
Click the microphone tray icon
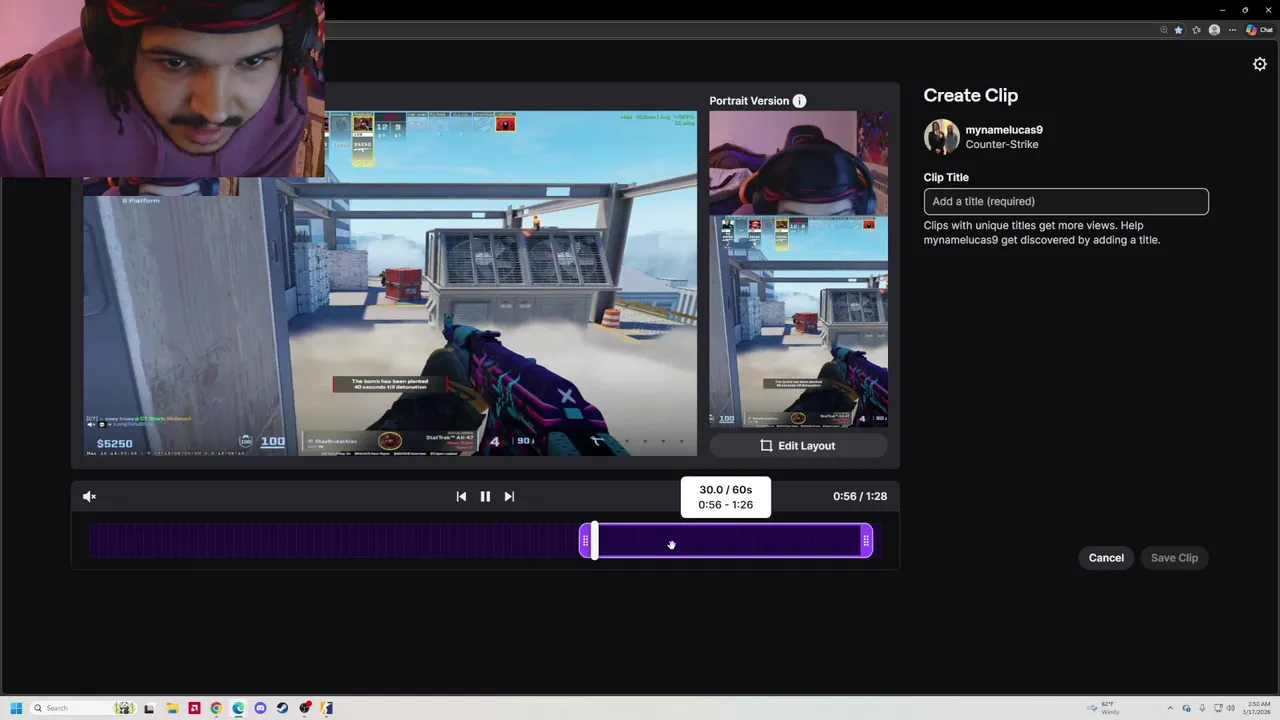1202,708
